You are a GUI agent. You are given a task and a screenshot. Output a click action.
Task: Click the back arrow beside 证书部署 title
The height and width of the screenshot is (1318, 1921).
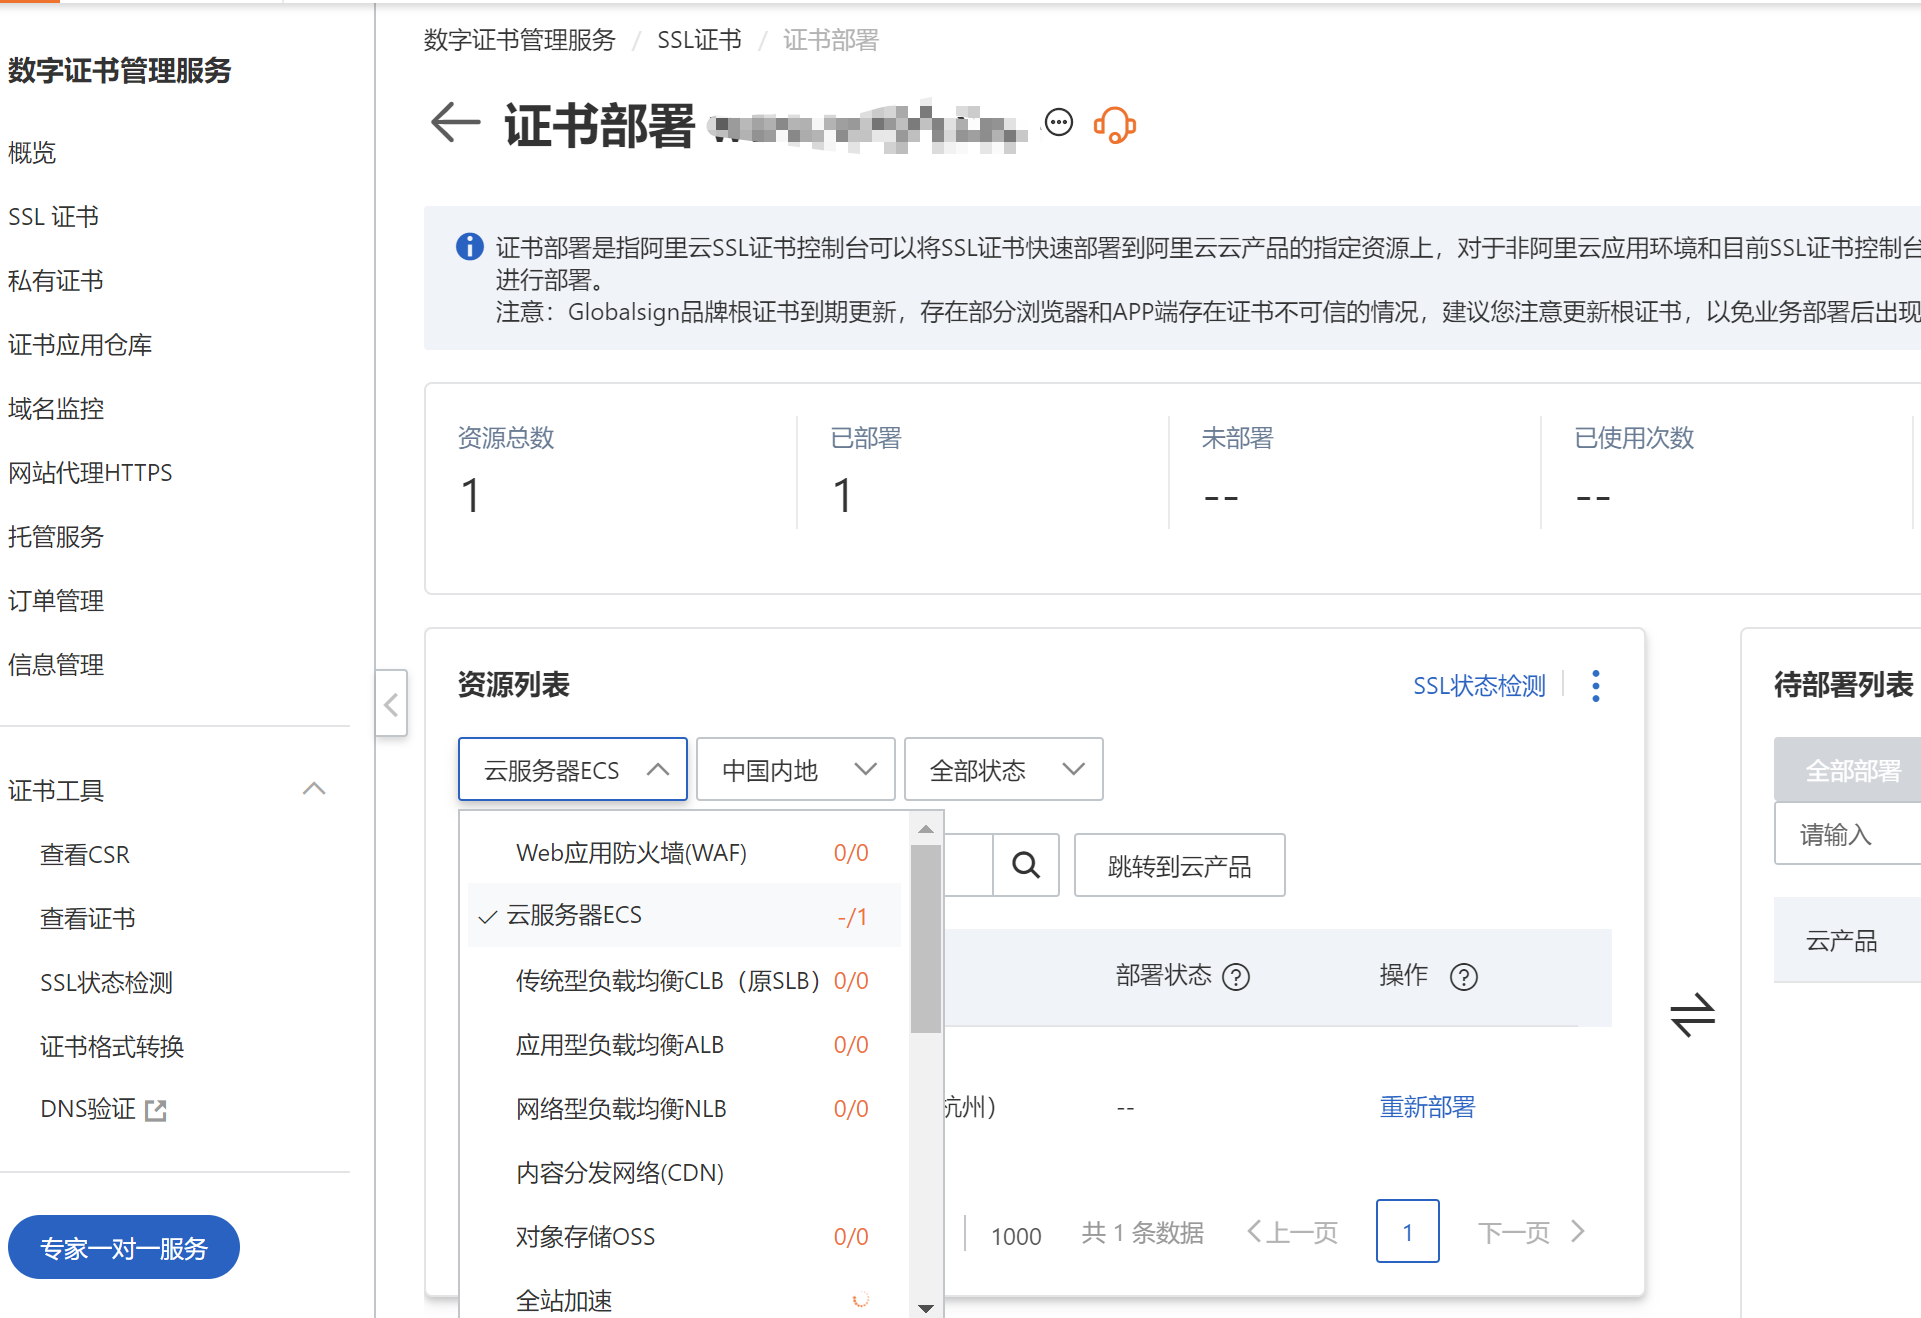pyautogui.click(x=455, y=124)
